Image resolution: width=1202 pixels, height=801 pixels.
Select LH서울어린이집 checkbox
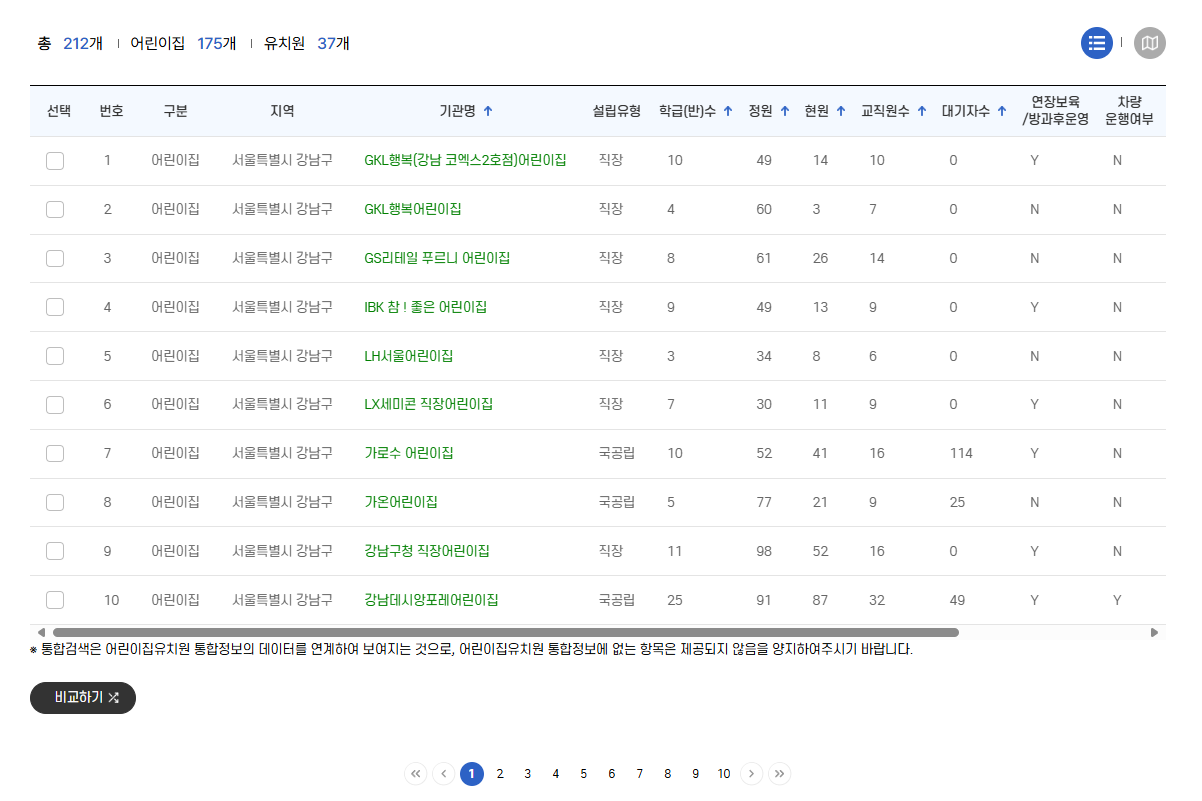tap(55, 356)
